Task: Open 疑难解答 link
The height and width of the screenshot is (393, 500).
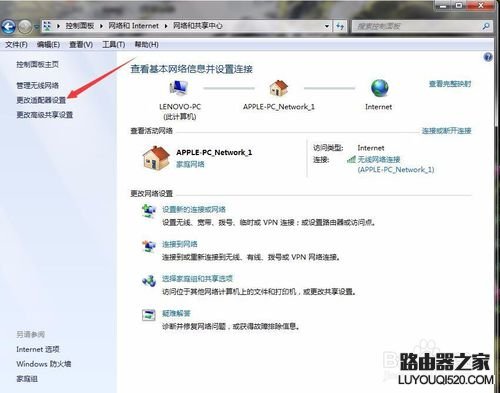Action: click(x=176, y=314)
